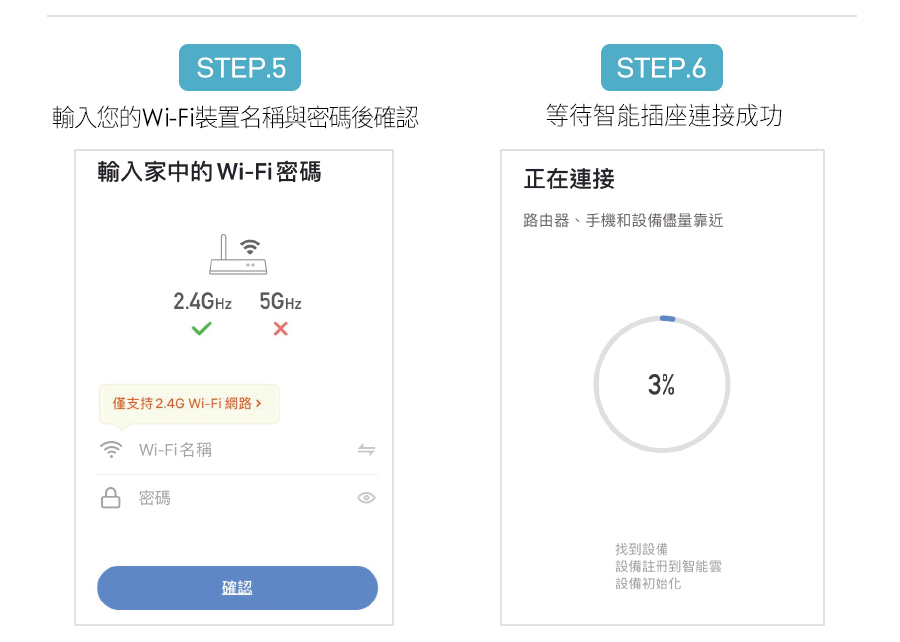
Task: Click the router illustration icon
Action: (238, 254)
